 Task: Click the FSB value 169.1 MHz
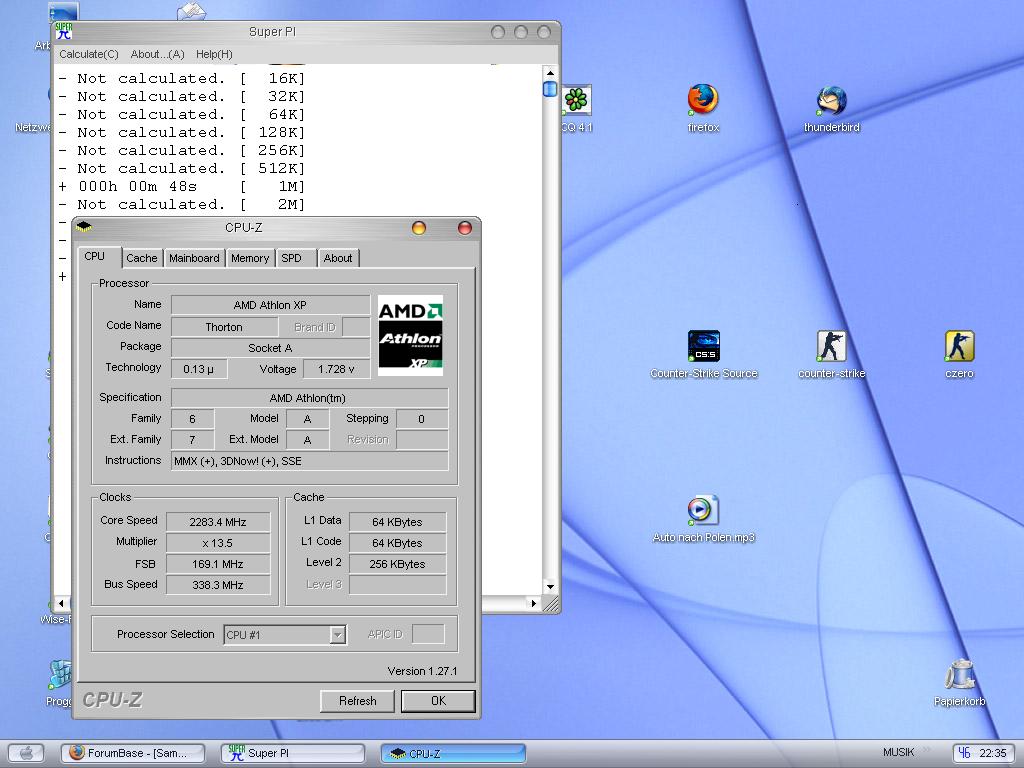pos(218,564)
